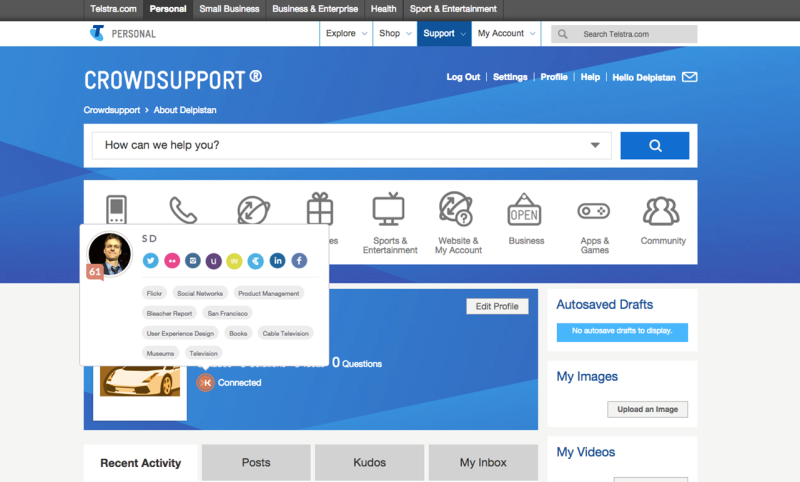Select the mobile phone category icon
The image size is (800, 482).
116,209
